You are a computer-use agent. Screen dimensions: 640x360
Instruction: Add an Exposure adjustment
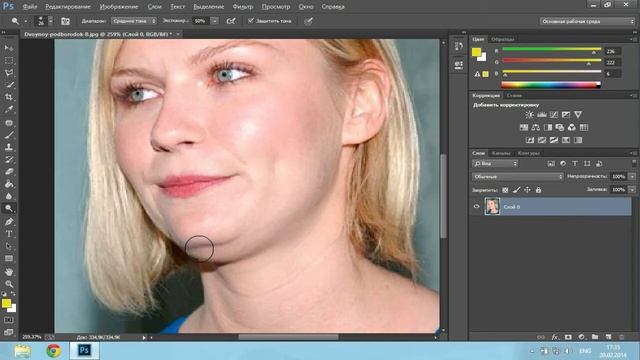566,115
